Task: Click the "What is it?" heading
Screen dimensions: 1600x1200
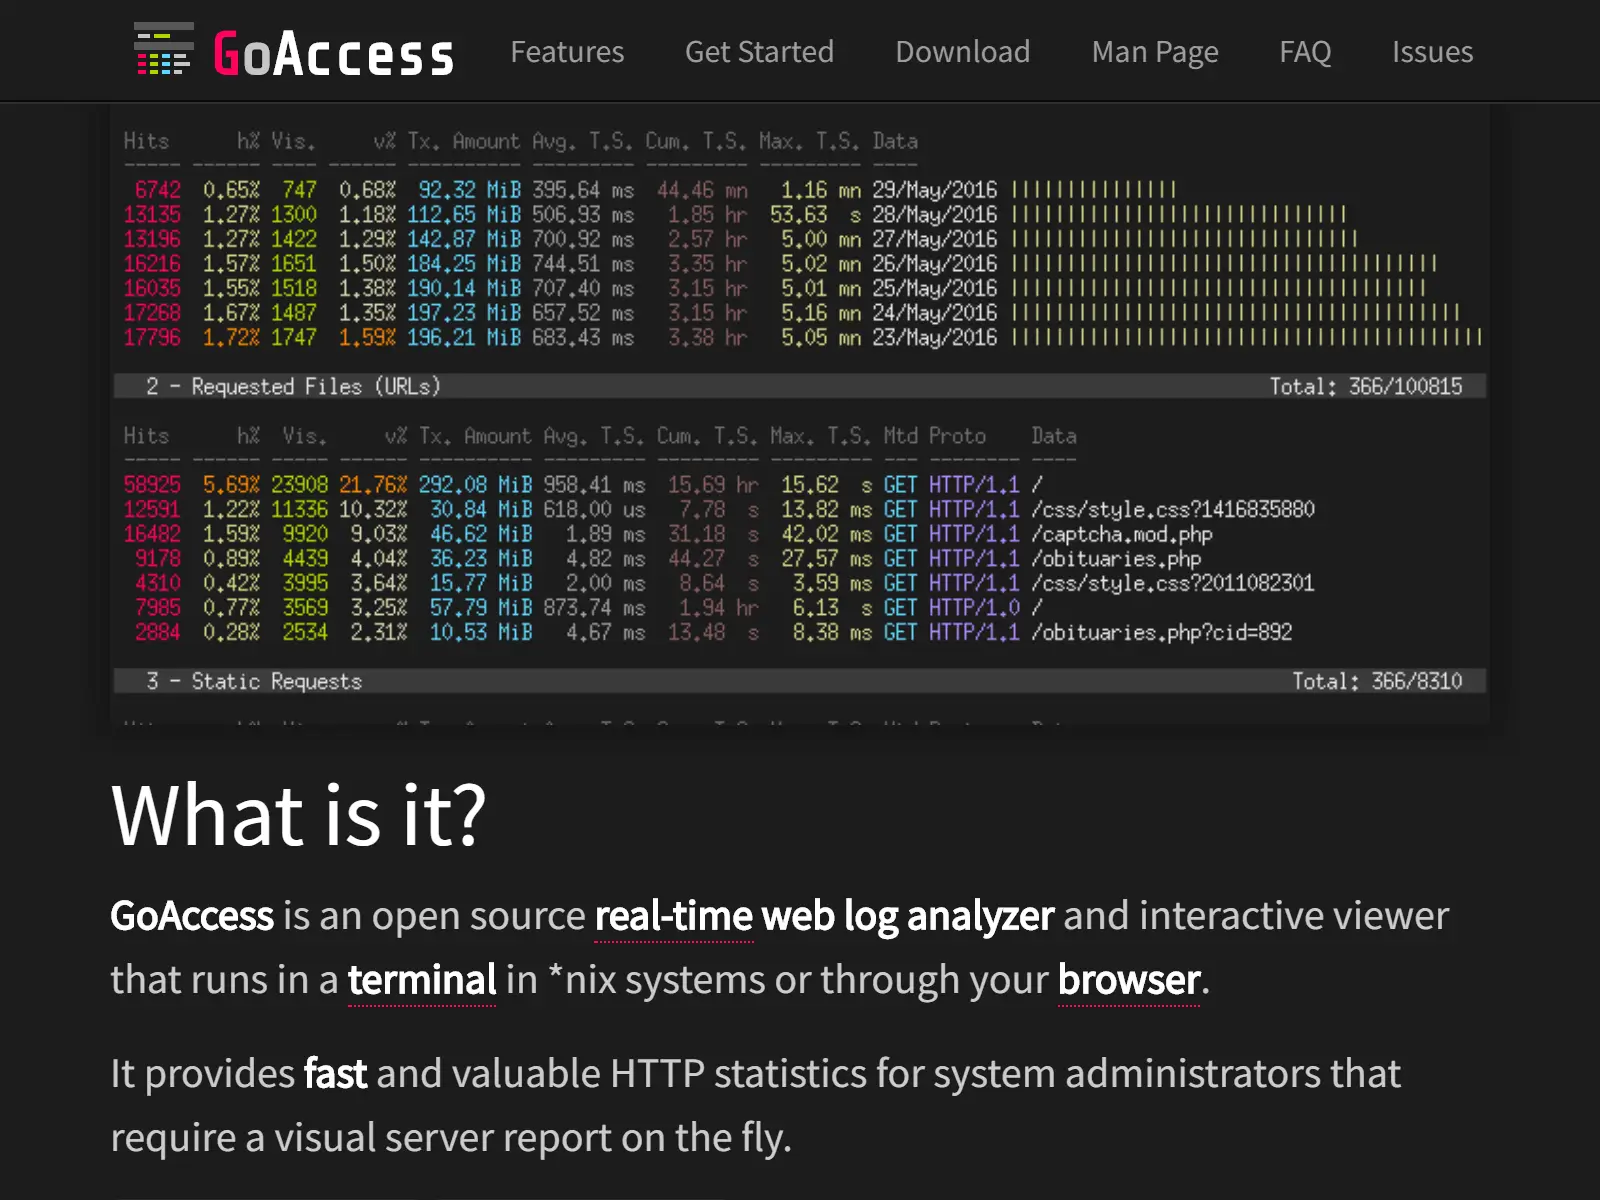Action: (298, 815)
